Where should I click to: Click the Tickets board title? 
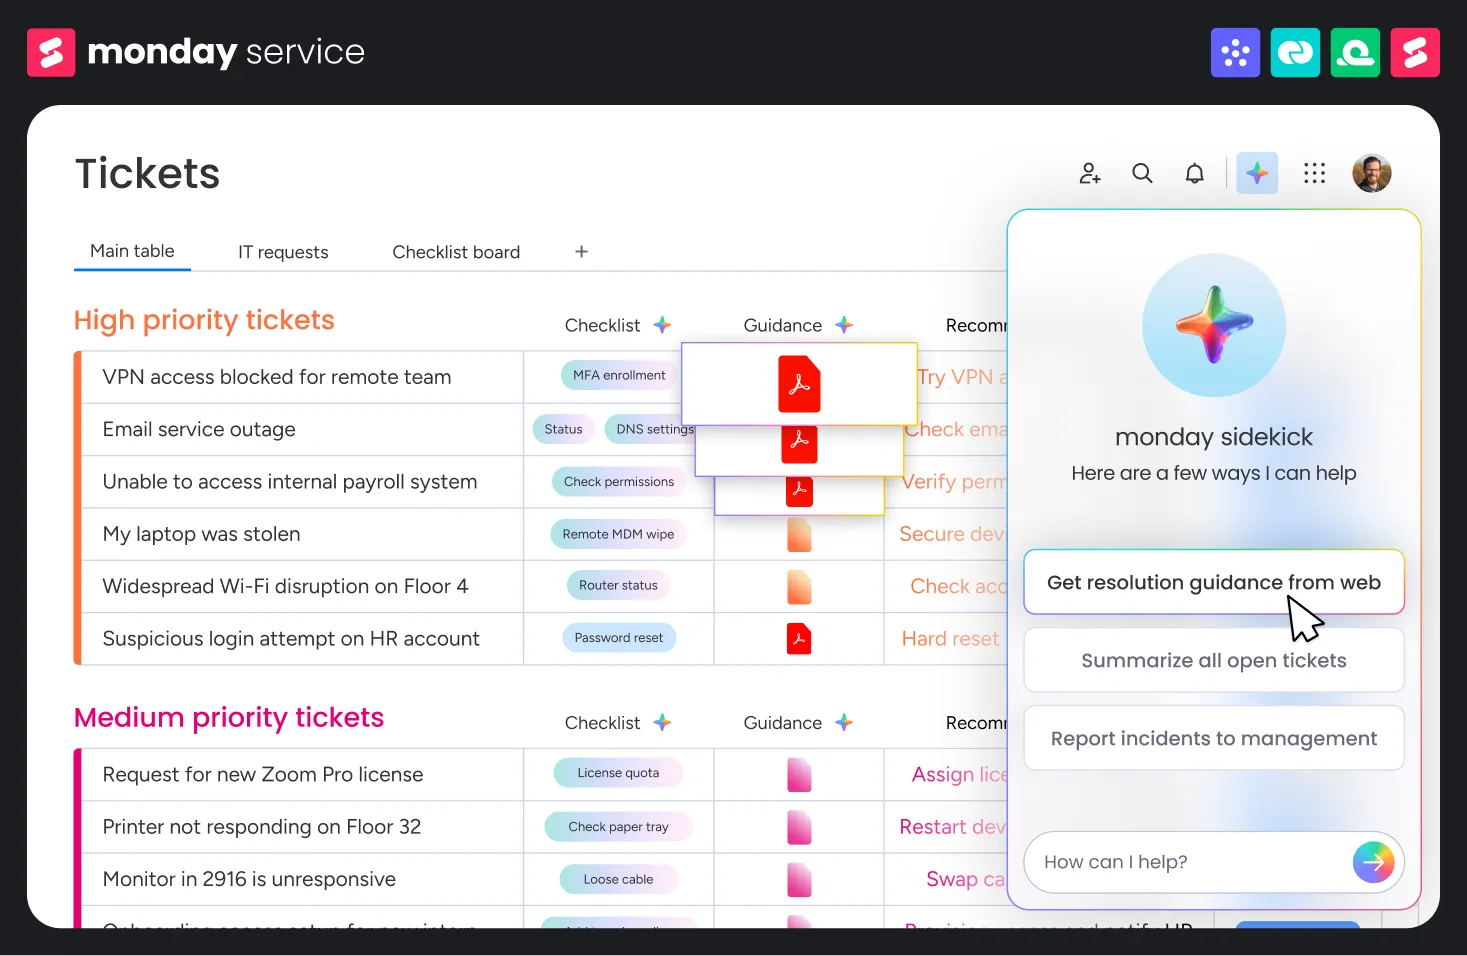click(147, 173)
